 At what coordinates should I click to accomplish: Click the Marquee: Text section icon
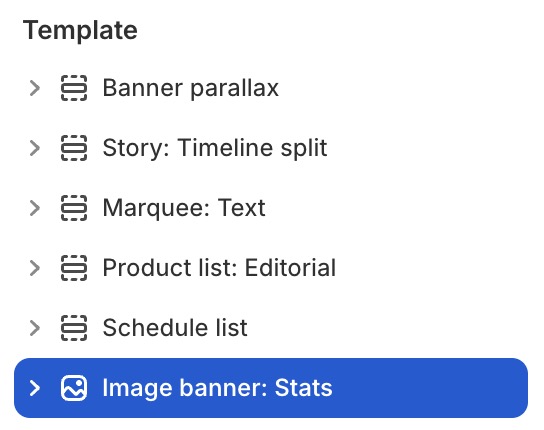[74, 208]
